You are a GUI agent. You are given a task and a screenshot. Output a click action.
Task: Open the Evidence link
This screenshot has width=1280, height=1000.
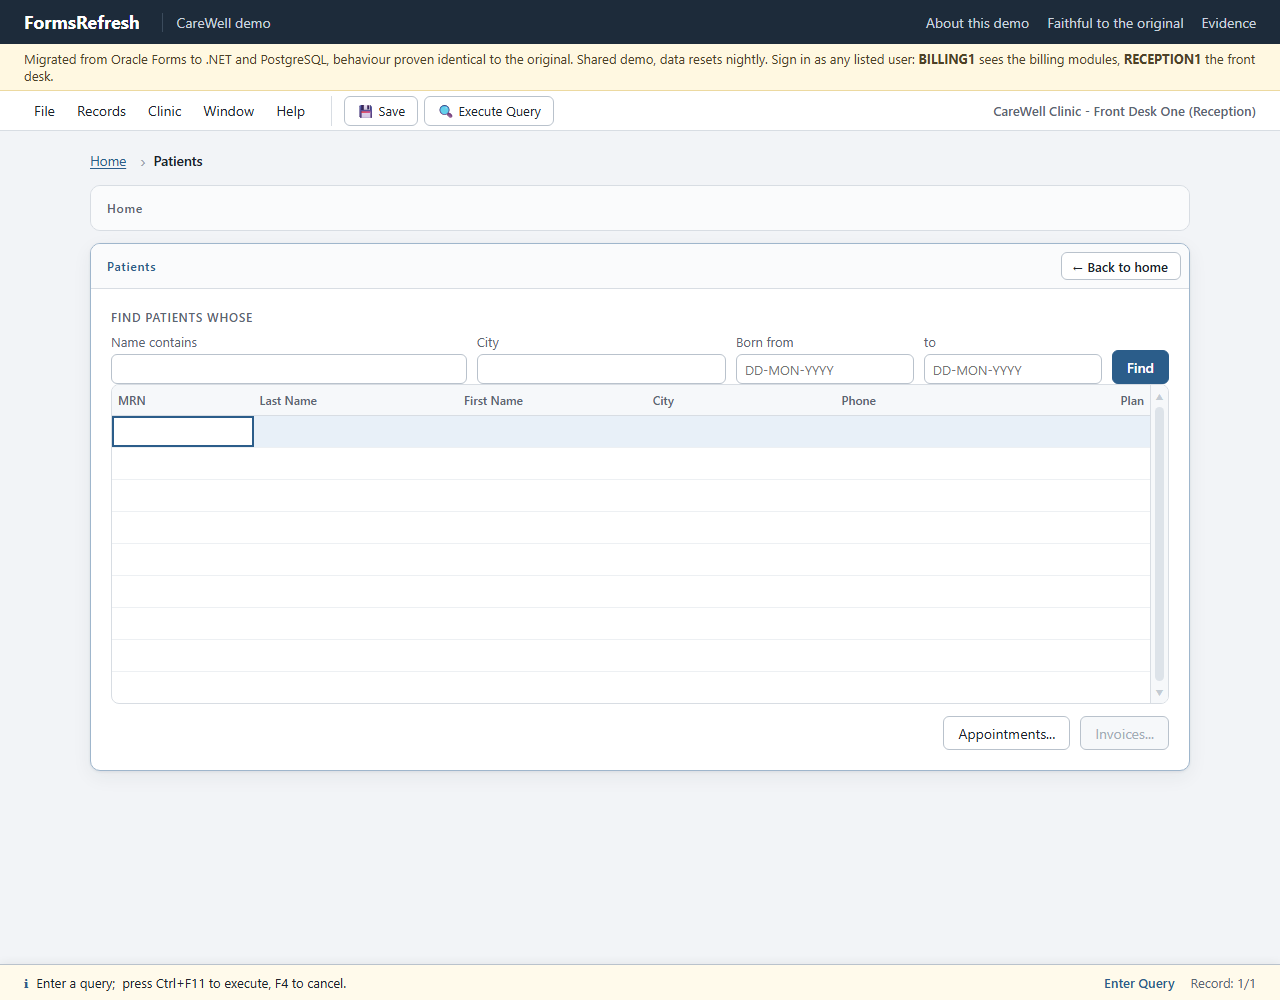tap(1228, 23)
